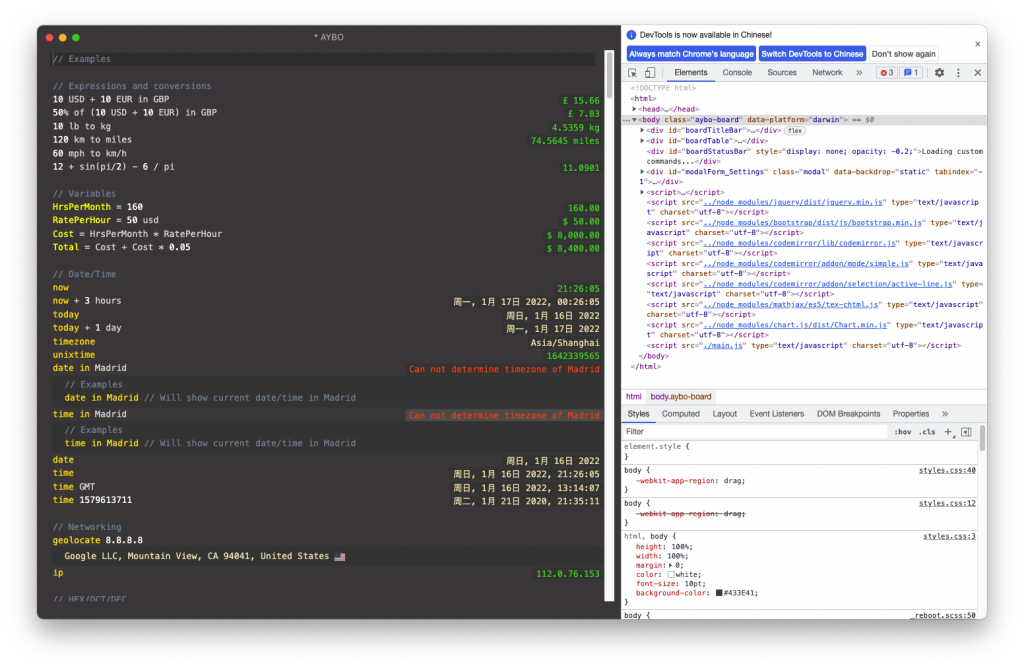Screen dimensions: 1024x668
Task: Add a new style rule with plus icon
Action: click(948, 432)
